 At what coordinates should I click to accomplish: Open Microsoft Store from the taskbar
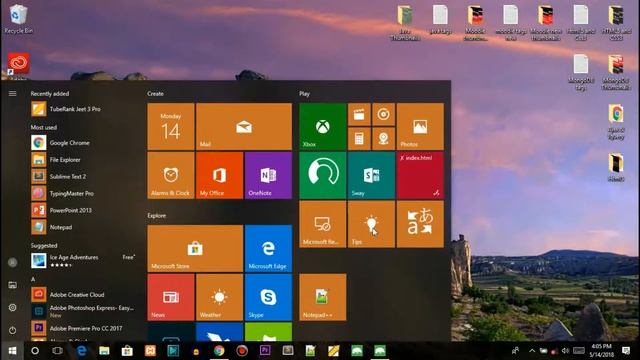tap(127, 351)
